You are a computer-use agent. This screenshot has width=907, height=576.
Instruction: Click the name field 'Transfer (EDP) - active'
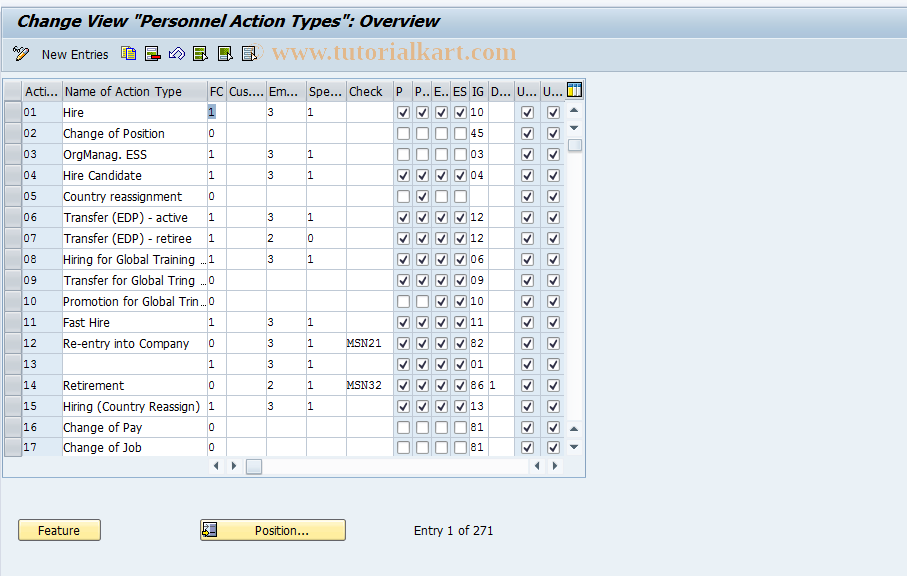pos(135,217)
